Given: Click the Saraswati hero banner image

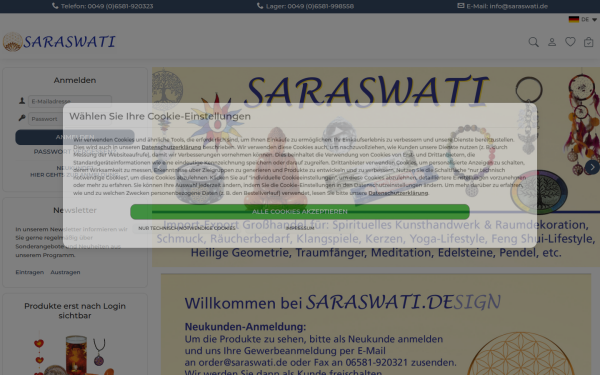Looking at the screenshot, I should click(376, 167).
